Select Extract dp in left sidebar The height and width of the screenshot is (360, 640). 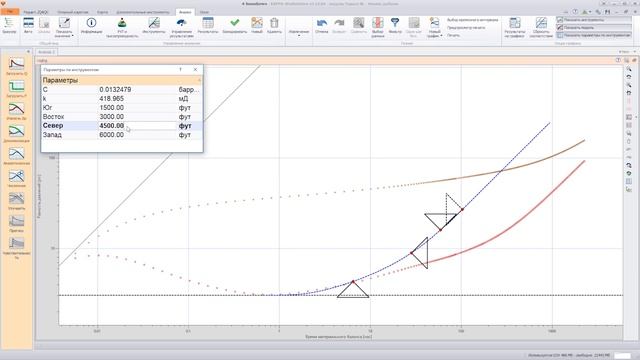pyautogui.click(x=16, y=111)
